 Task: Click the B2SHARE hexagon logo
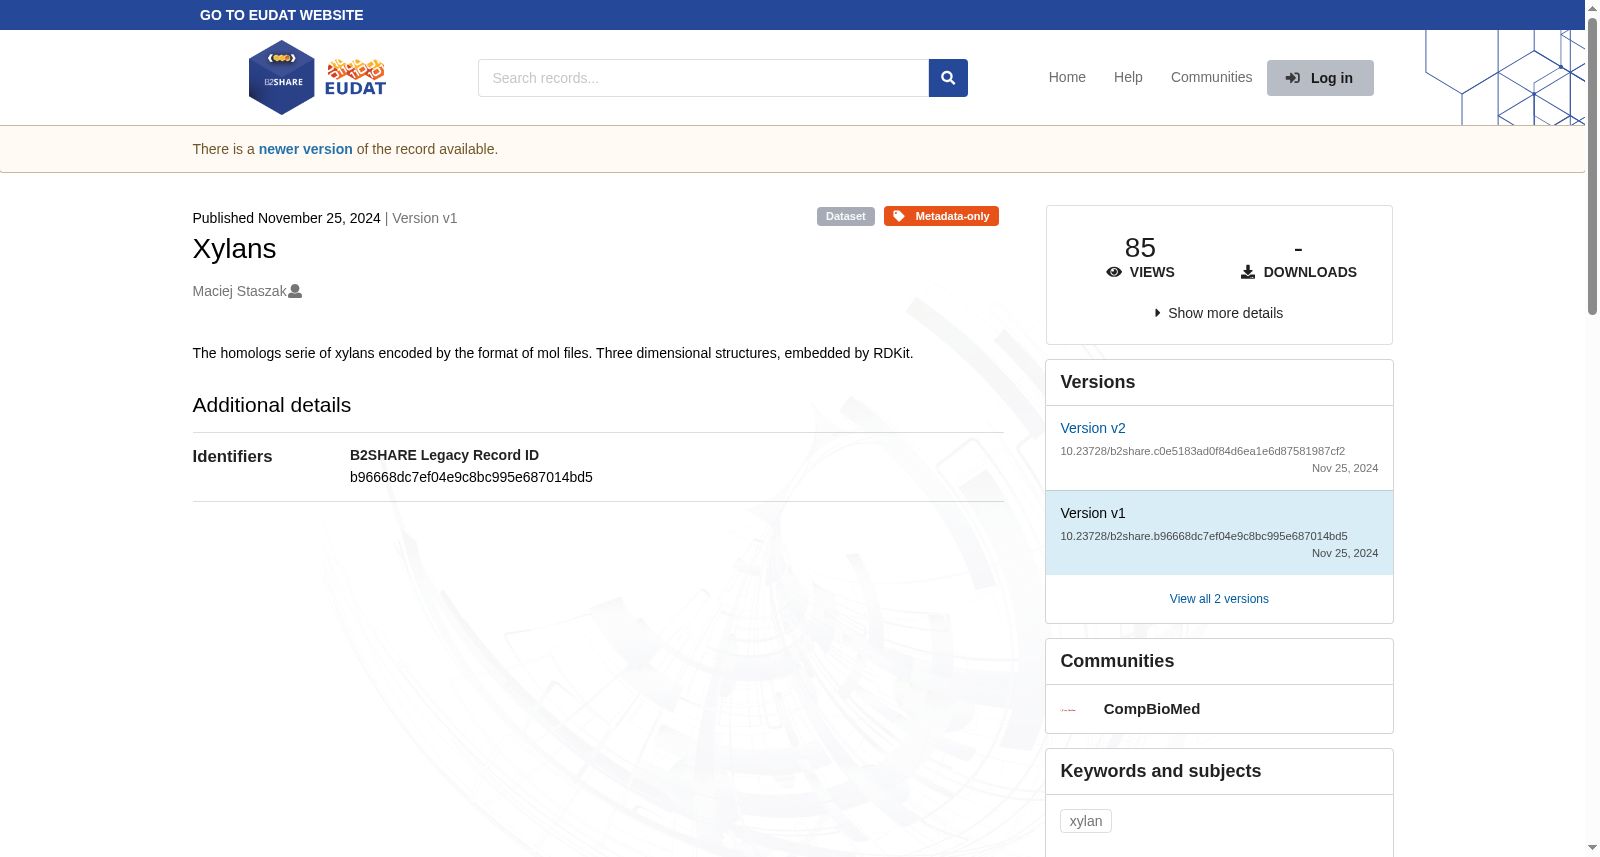coord(281,78)
